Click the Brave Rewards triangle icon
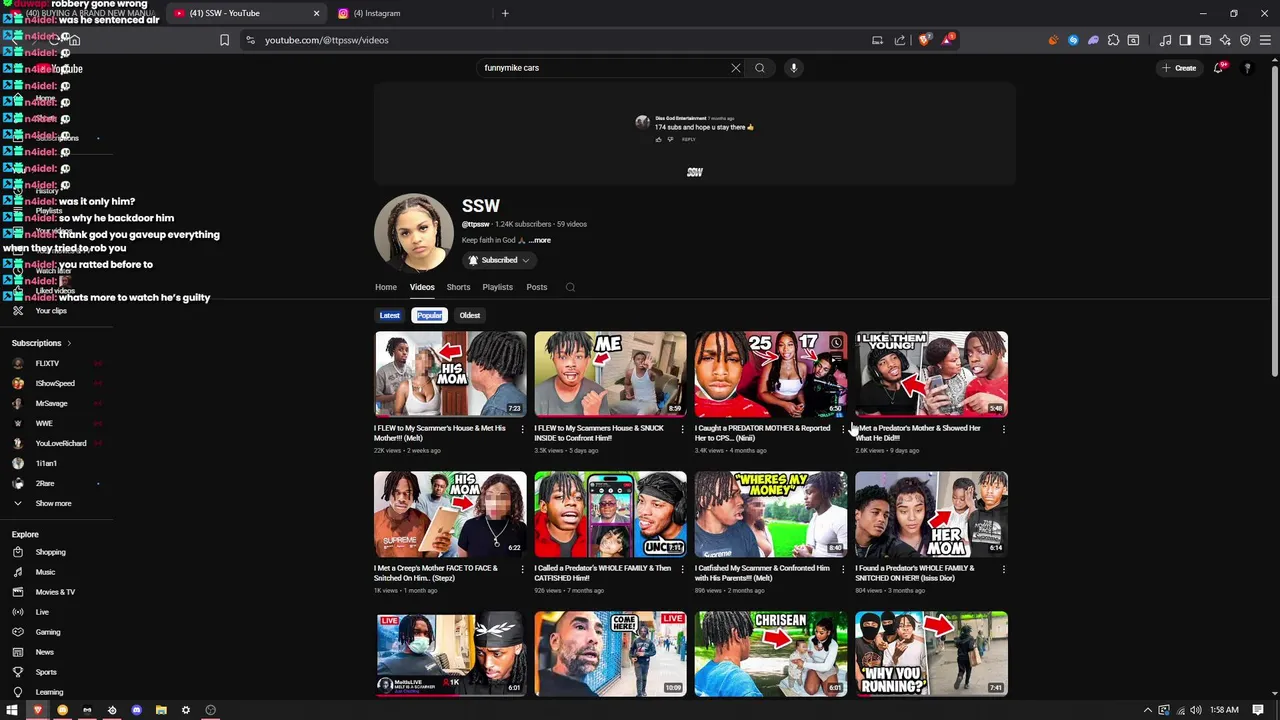Screen dimensions: 1280x720 (946, 40)
